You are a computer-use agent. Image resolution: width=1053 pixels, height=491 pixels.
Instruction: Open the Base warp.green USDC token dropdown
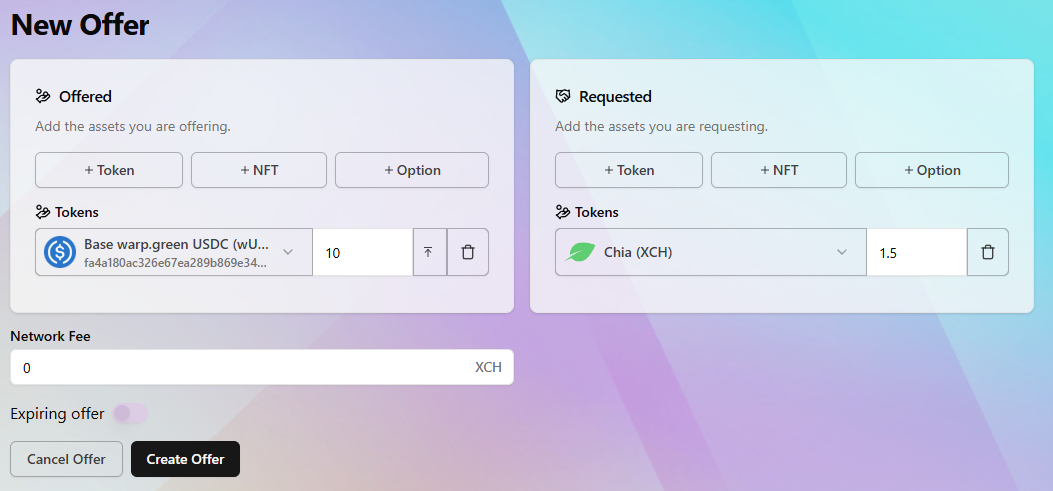click(x=174, y=252)
